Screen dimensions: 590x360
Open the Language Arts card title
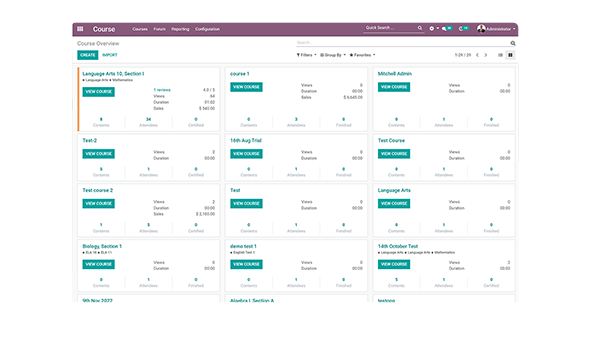coord(394,190)
